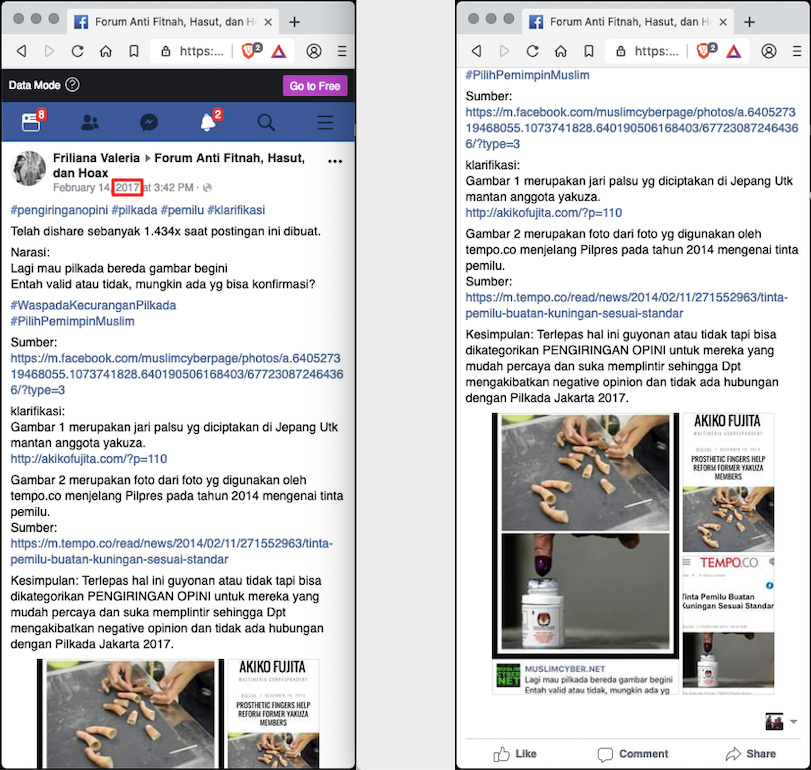The image size is (811, 770).
Task: Click back arrow in left browser window
Action: tap(21, 51)
